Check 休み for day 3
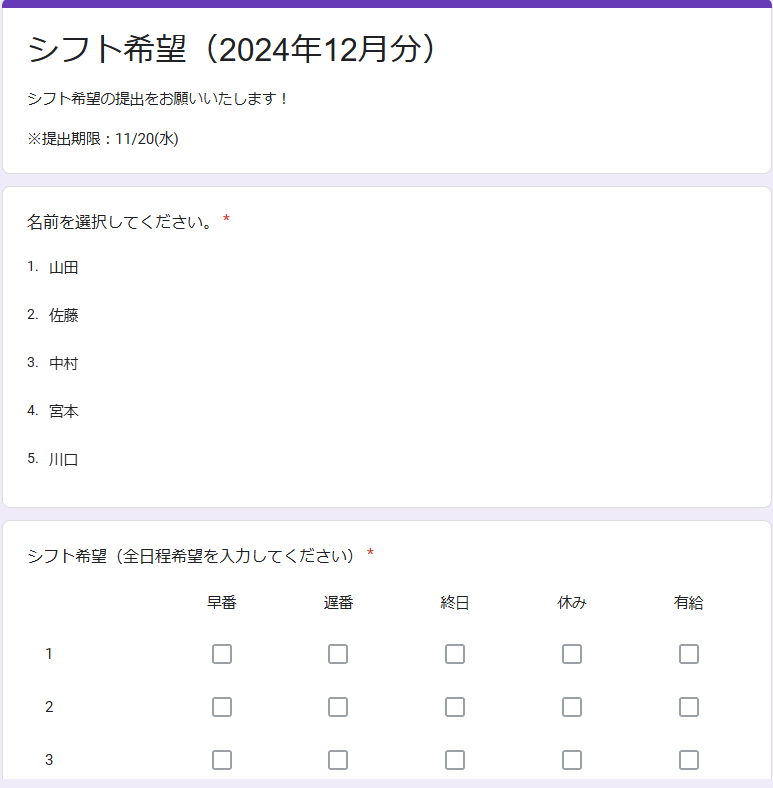Screen dimensions: 773x788 572,760
